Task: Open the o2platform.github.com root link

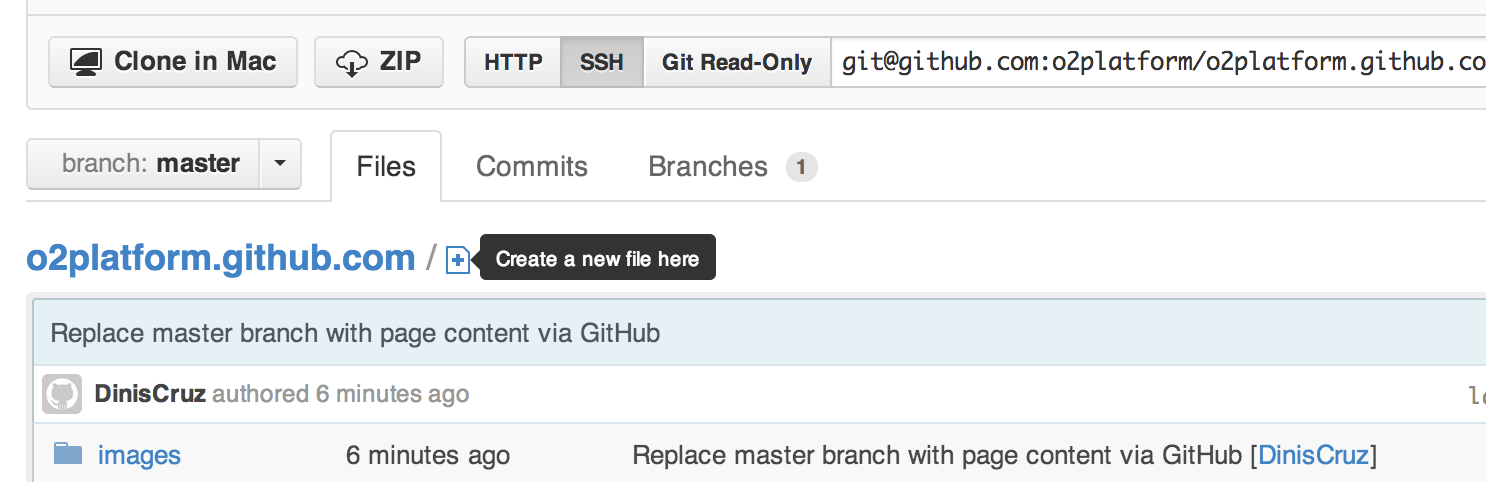Action: point(221,258)
